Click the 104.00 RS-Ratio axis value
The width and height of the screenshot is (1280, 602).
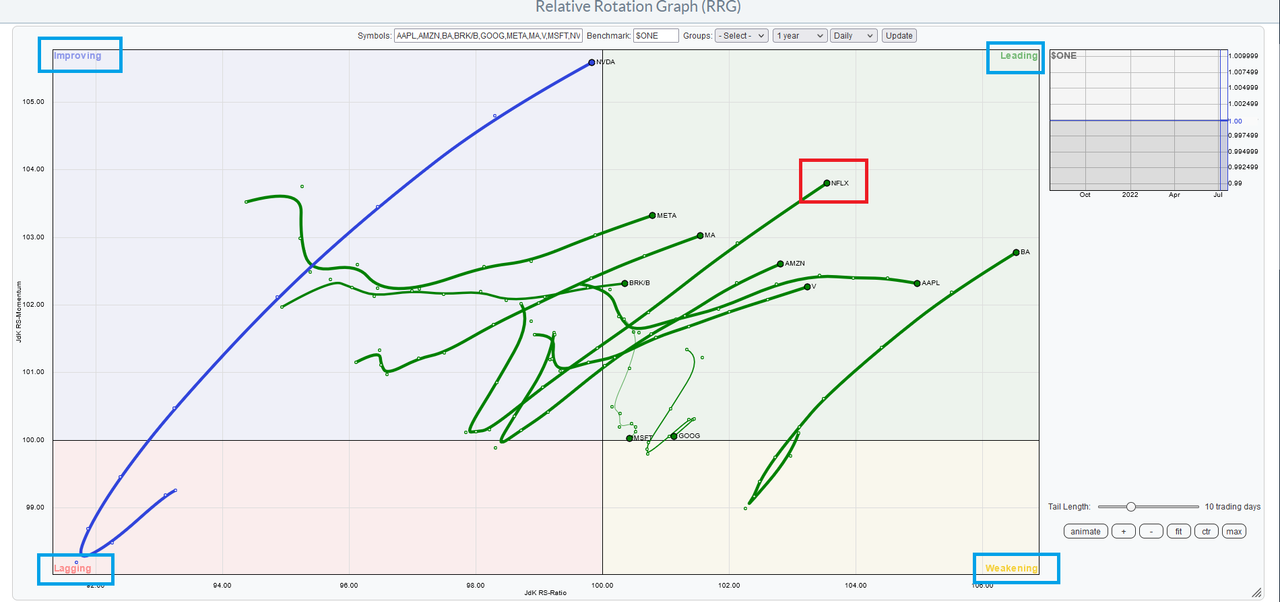tap(856, 586)
